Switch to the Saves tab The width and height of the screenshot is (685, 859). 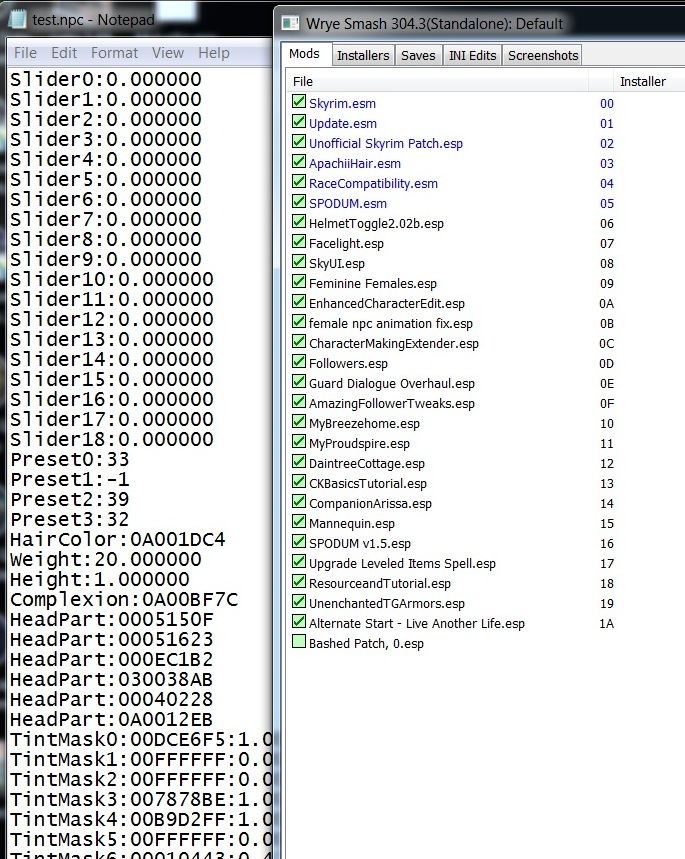418,56
